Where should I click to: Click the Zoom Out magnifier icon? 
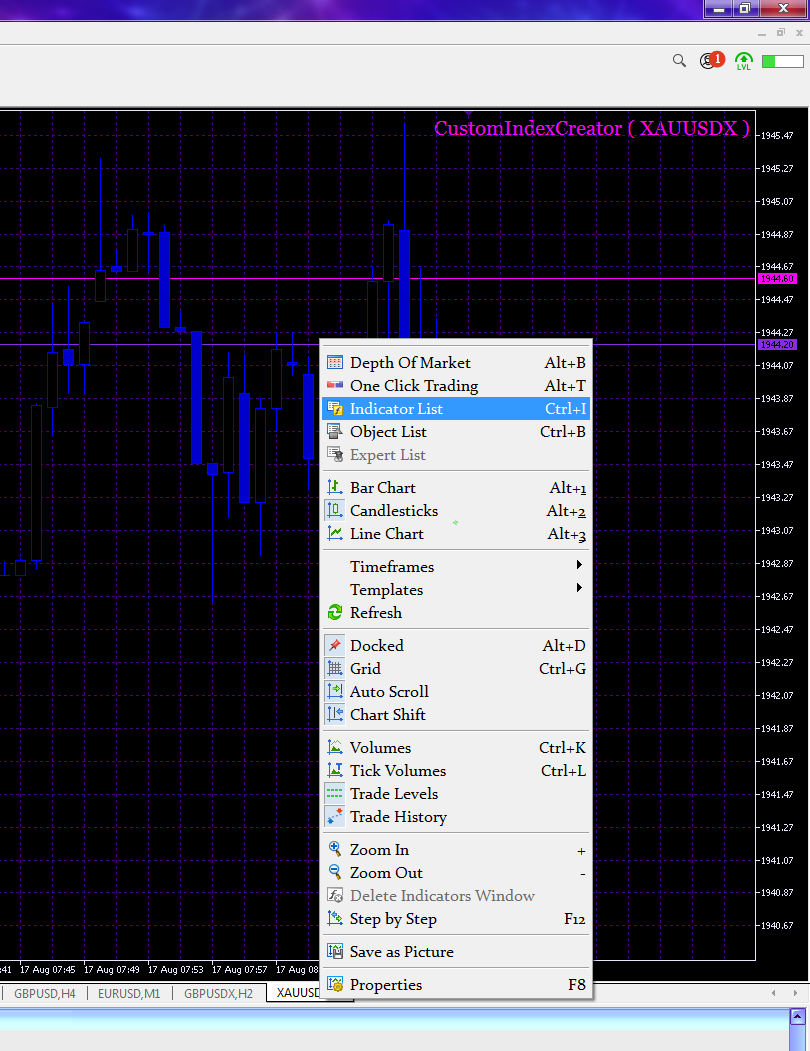(x=335, y=872)
